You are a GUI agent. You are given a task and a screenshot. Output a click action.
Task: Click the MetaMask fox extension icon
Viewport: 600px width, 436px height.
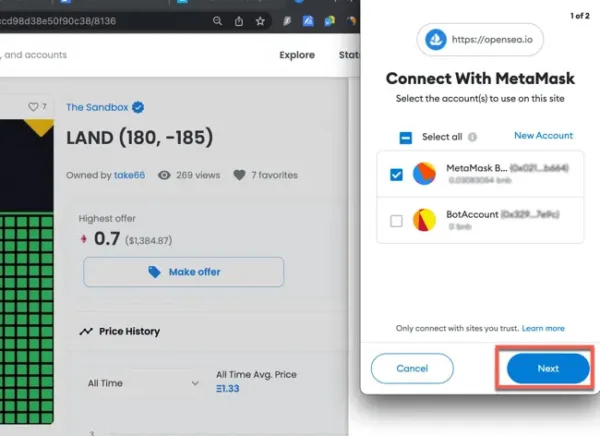click(351, 21)
